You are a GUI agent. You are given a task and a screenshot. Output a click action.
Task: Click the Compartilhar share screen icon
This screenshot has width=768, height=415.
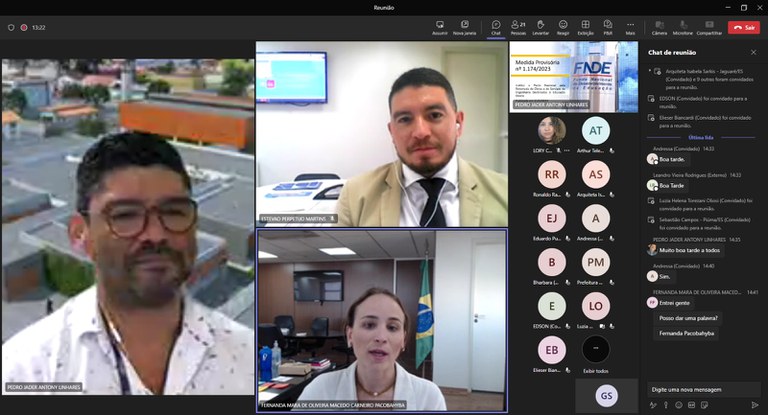point(709,26)
